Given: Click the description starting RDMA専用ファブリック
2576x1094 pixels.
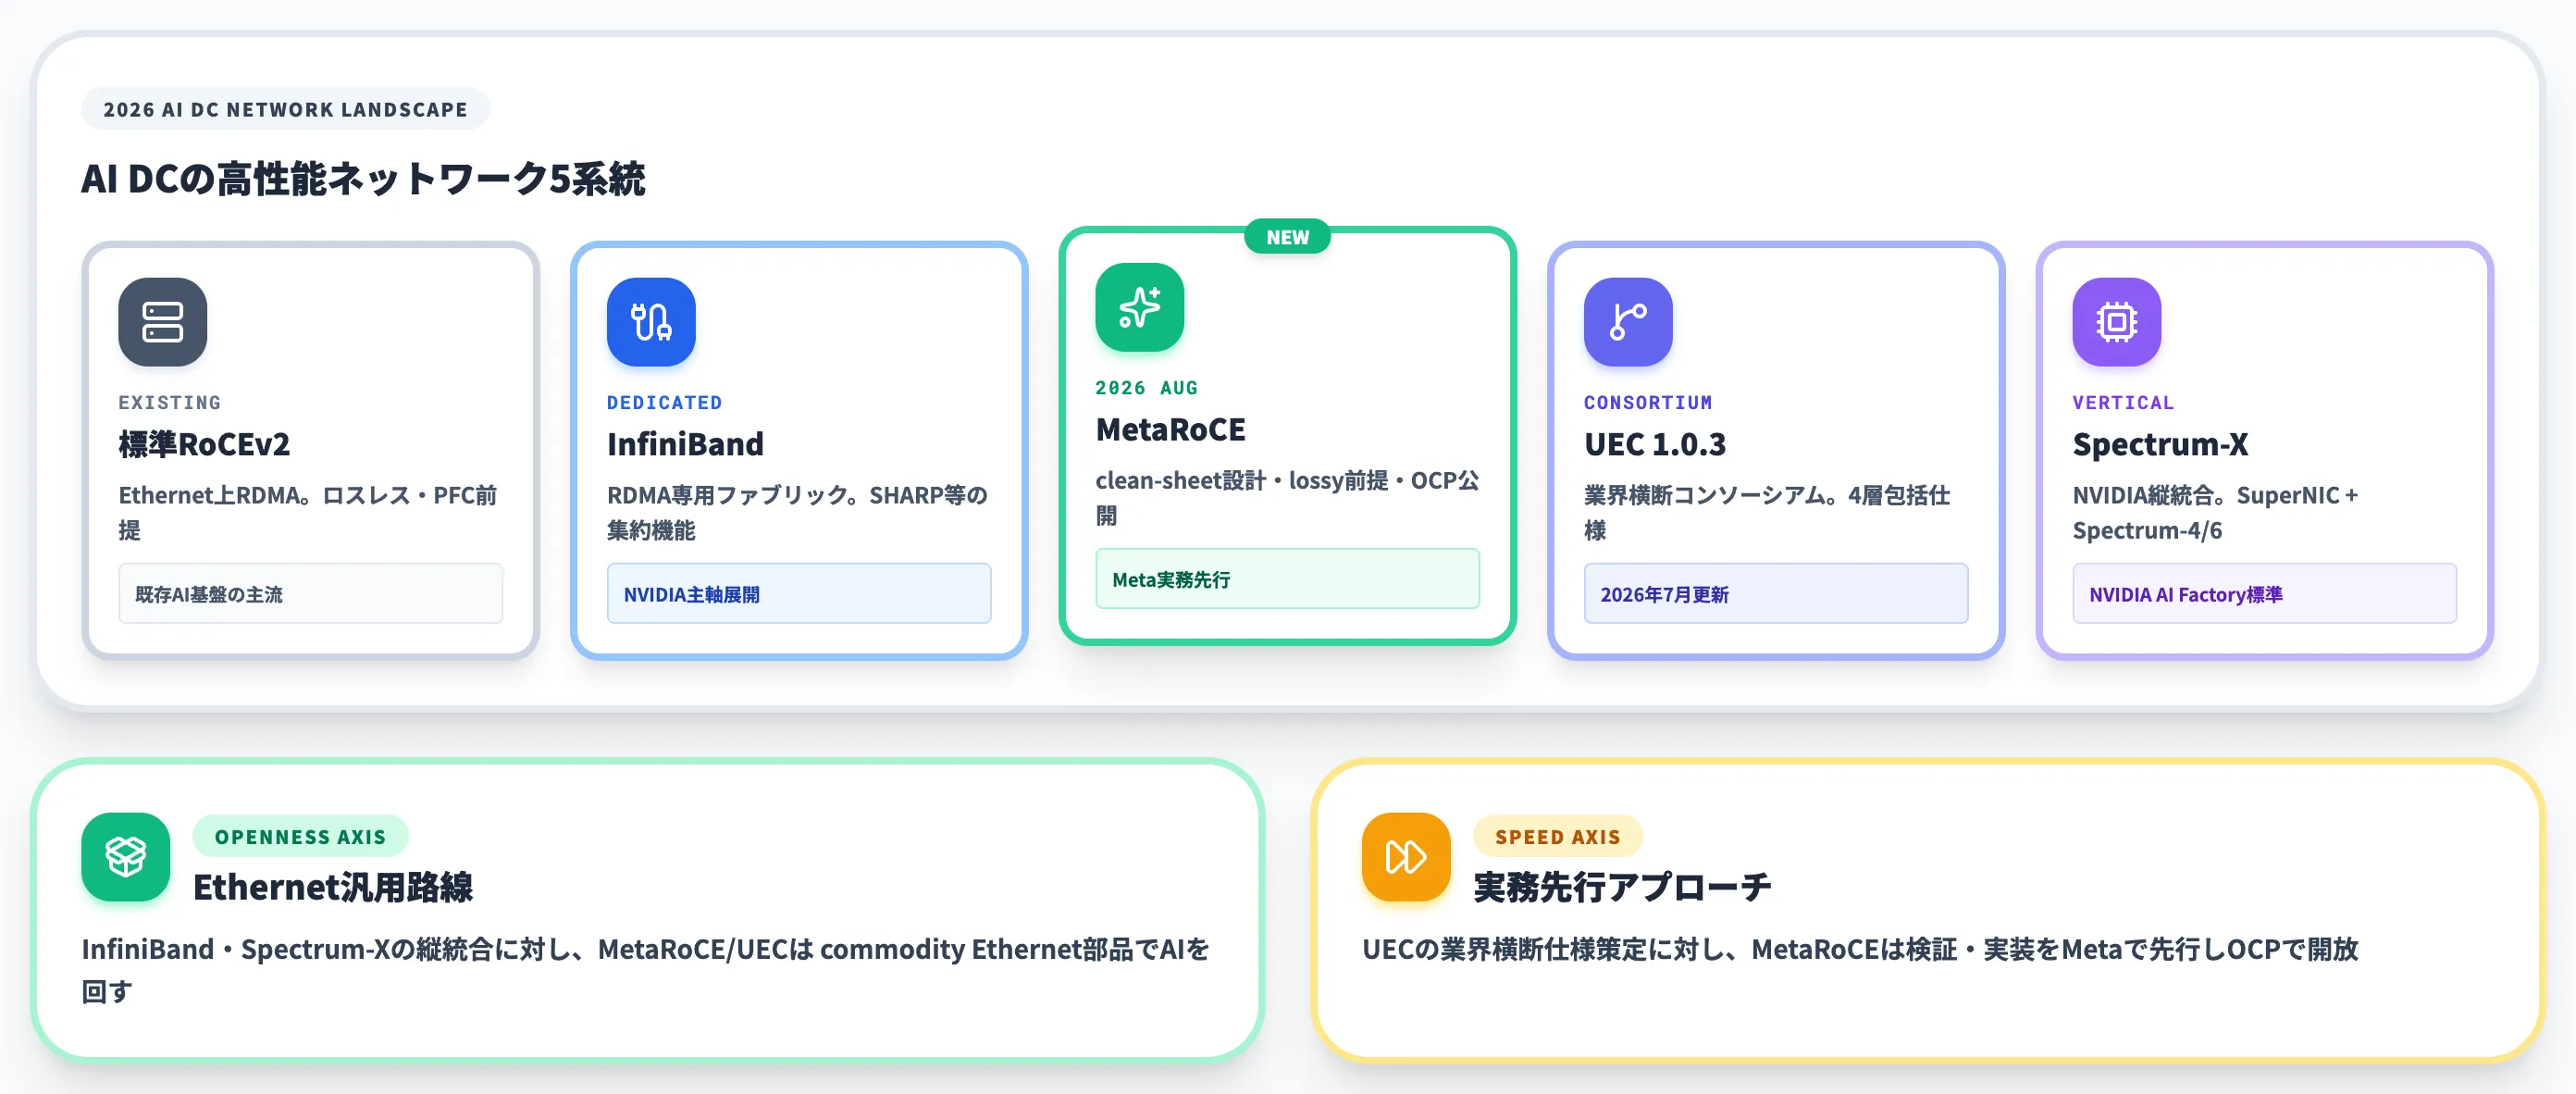Looking at the screenshot, I should click(x=797, y=512).
